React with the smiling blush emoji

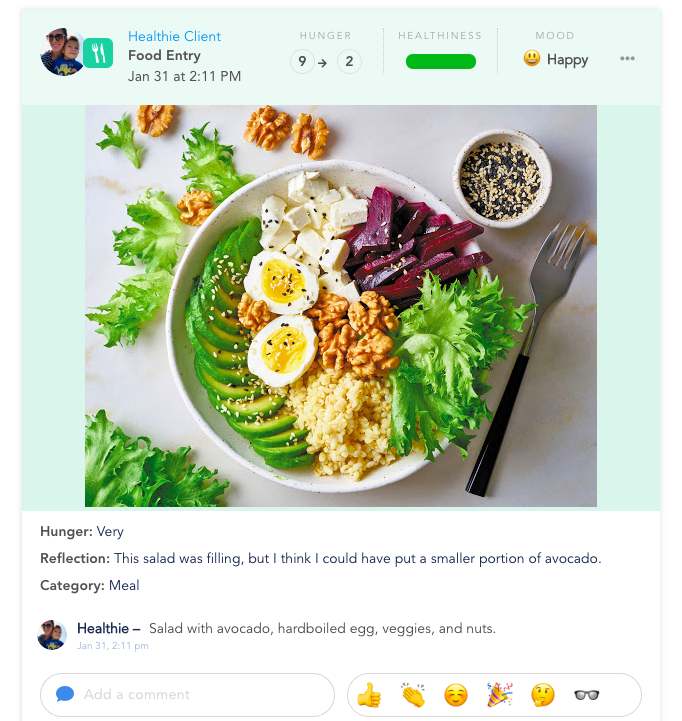coord(456,695)
